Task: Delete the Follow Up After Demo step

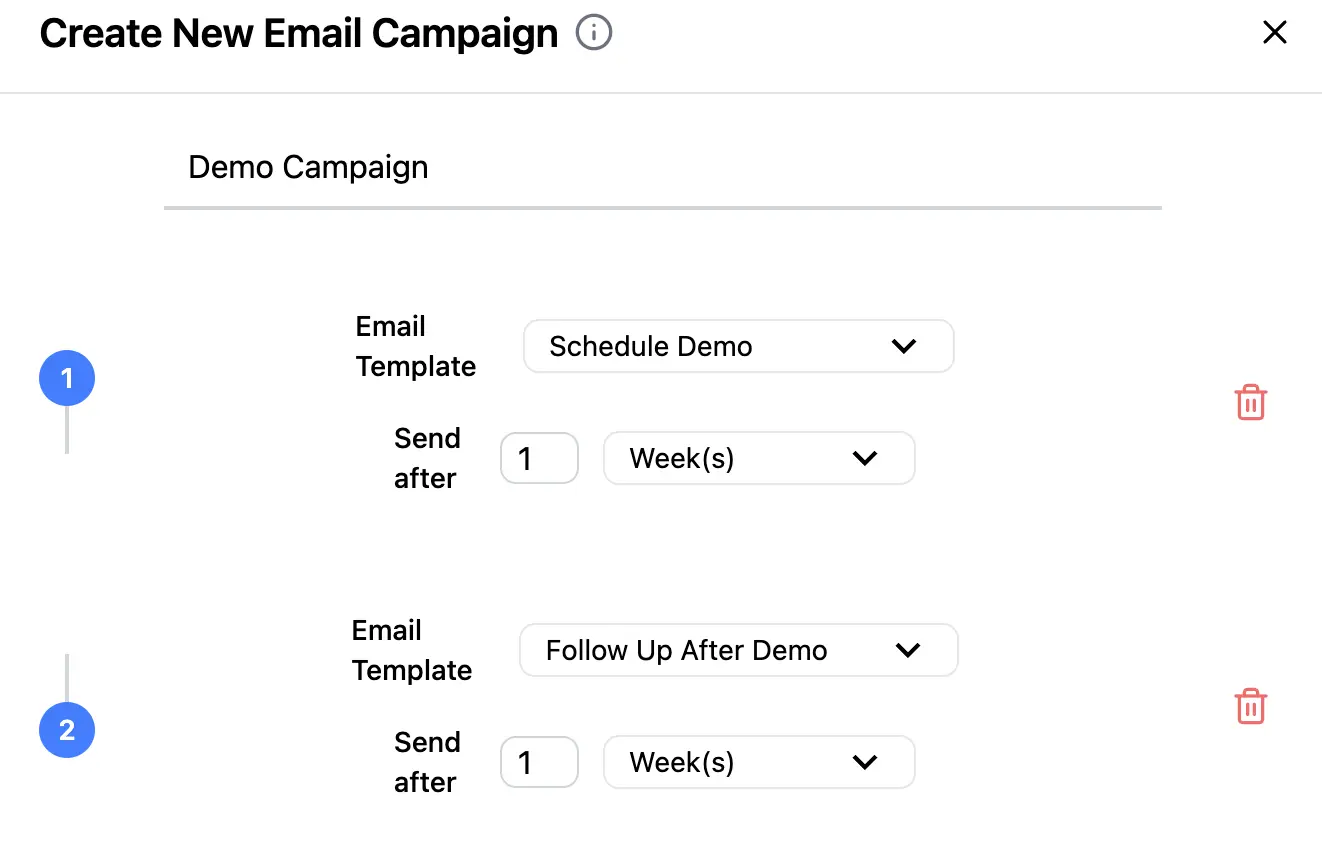Action: coord(1251,706)
